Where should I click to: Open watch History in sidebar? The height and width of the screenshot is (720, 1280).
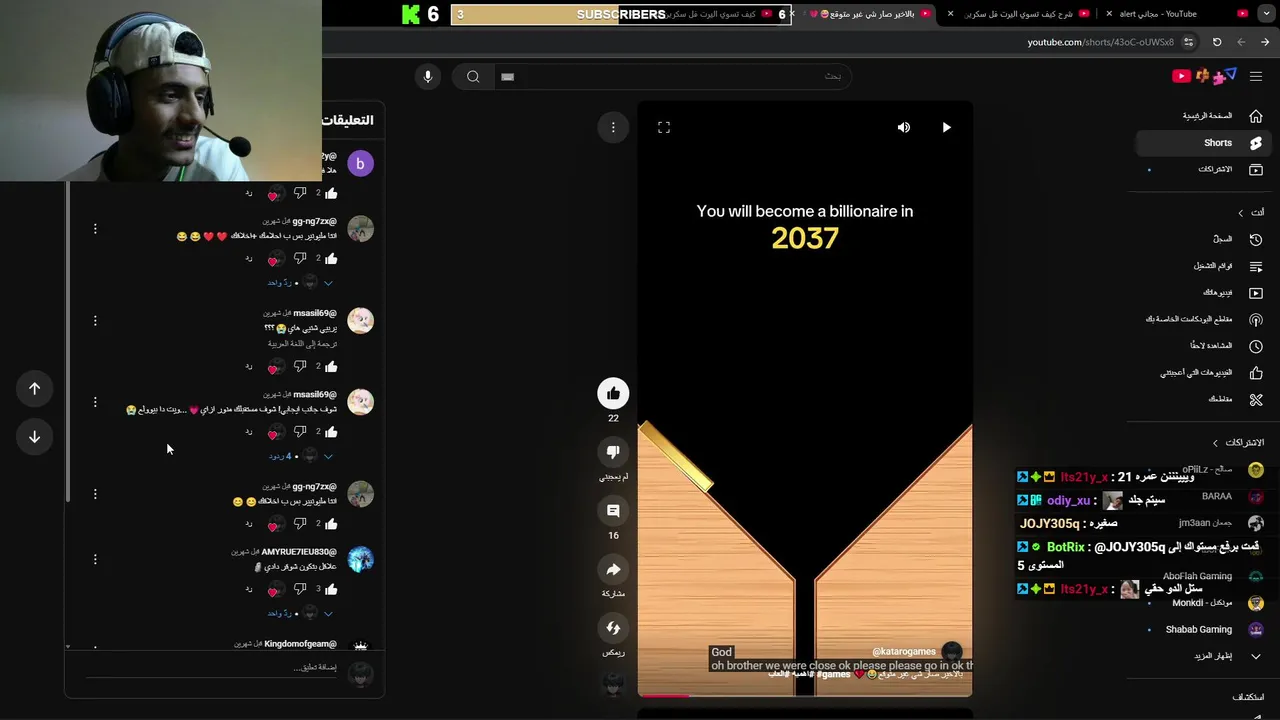click(1206, 239)
